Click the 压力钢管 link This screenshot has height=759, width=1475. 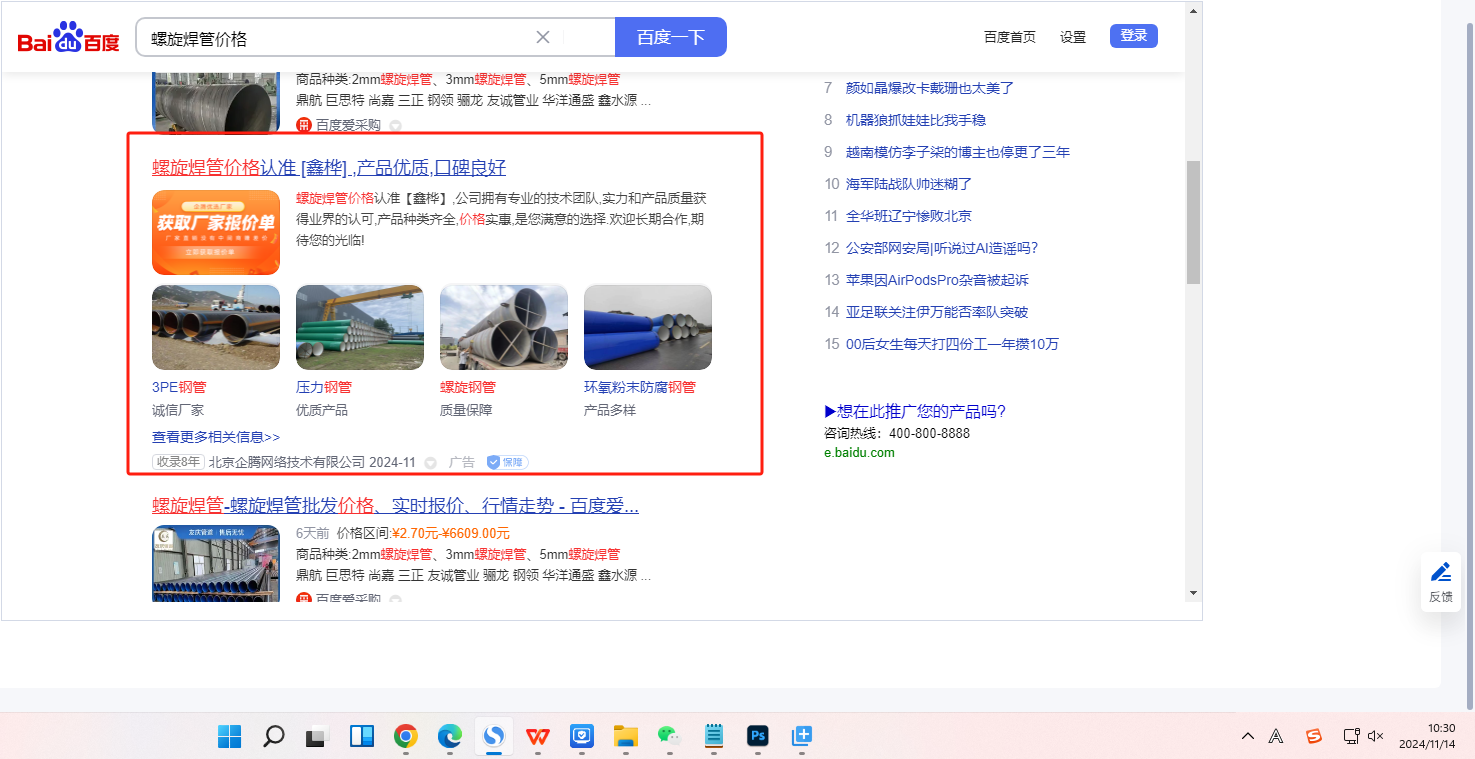[324, 387]
